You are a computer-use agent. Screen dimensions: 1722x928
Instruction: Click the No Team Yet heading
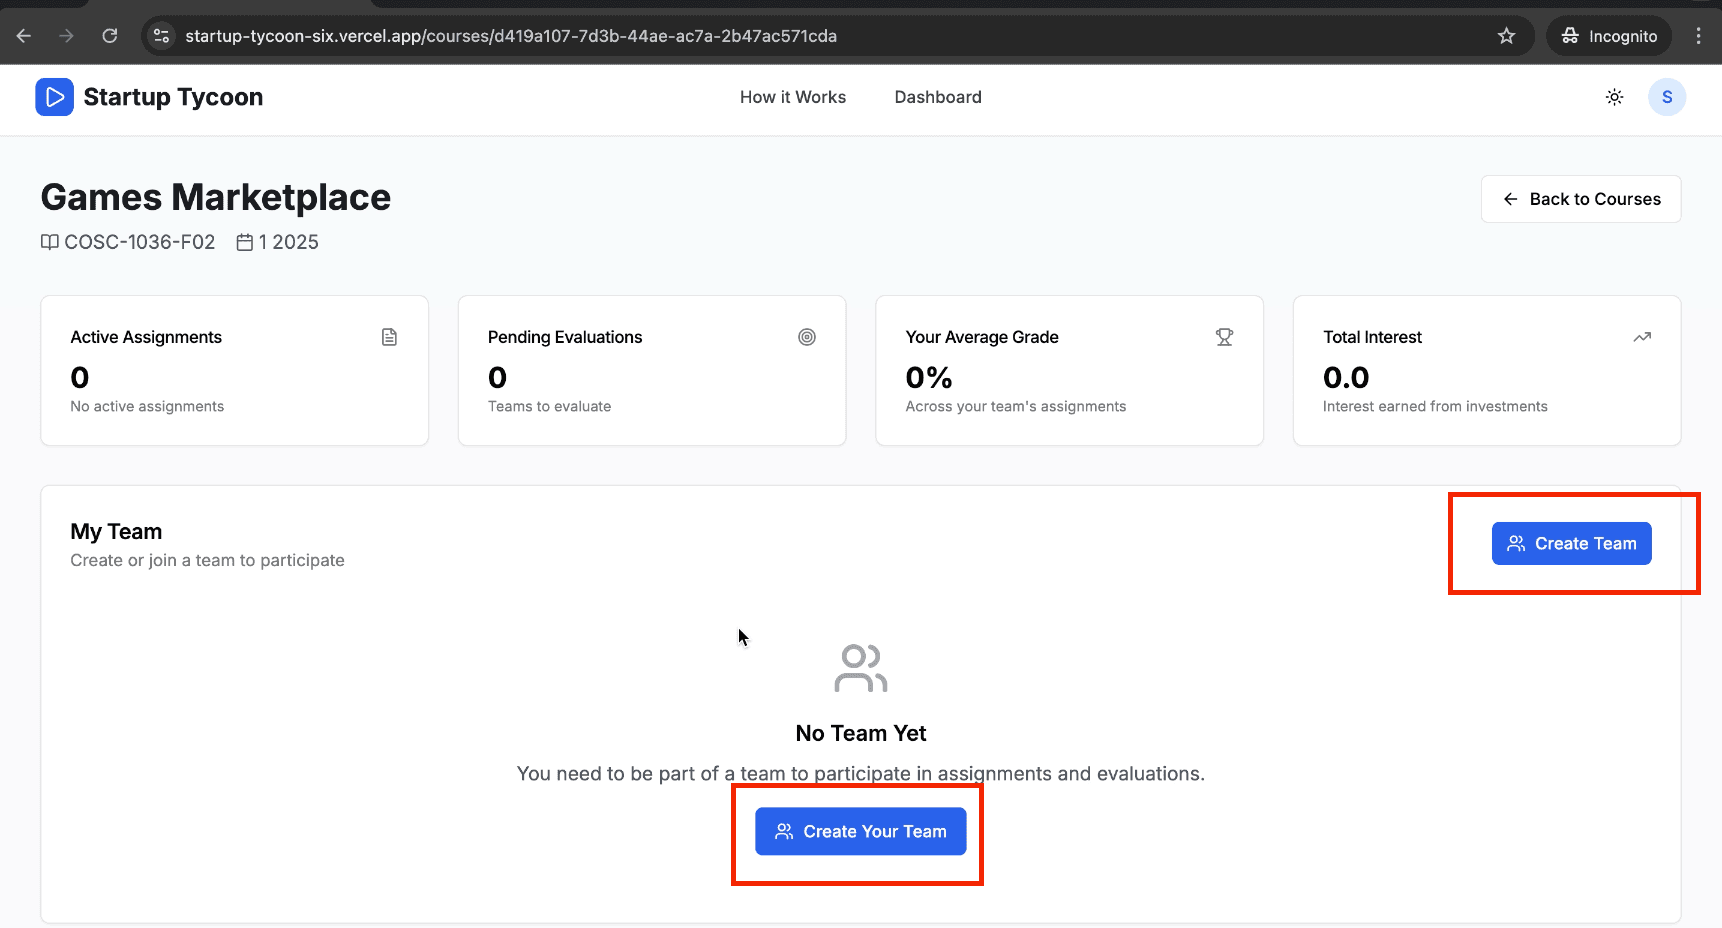pos(861,733)
